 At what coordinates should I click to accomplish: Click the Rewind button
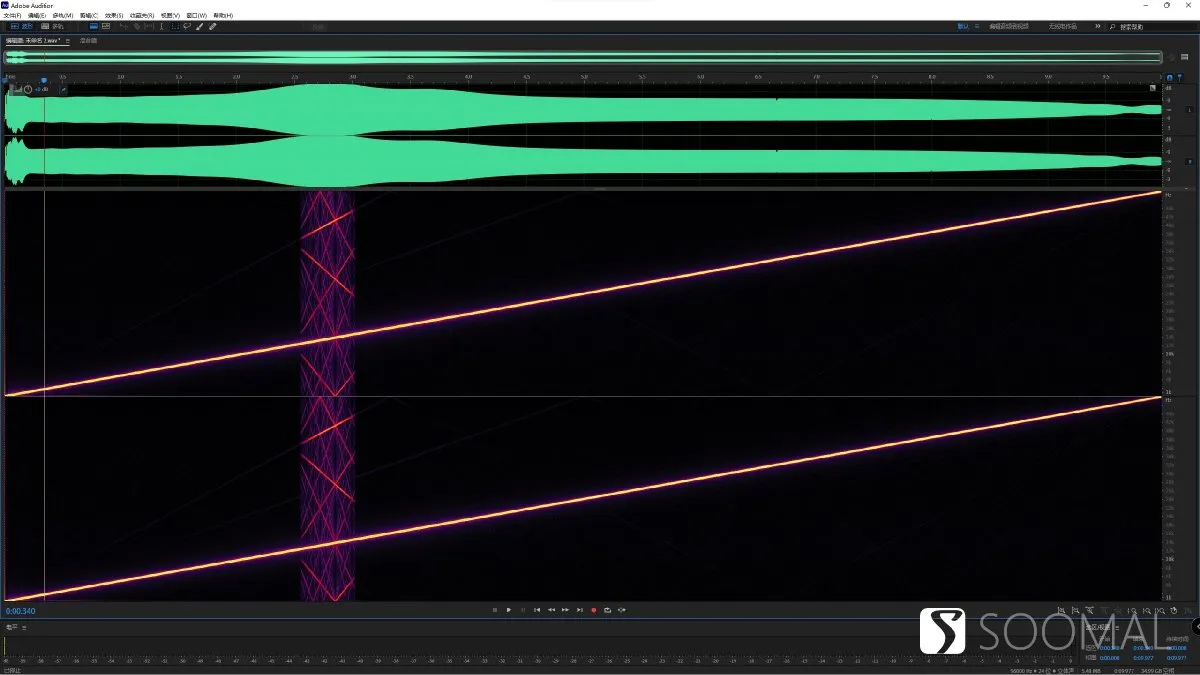pos(551,609)
